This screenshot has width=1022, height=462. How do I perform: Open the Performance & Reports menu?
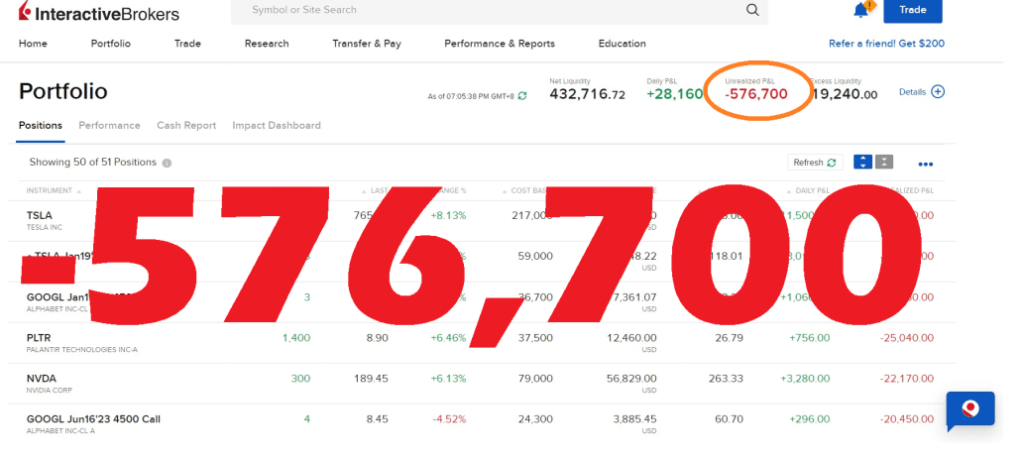click(x=499, y=44)
